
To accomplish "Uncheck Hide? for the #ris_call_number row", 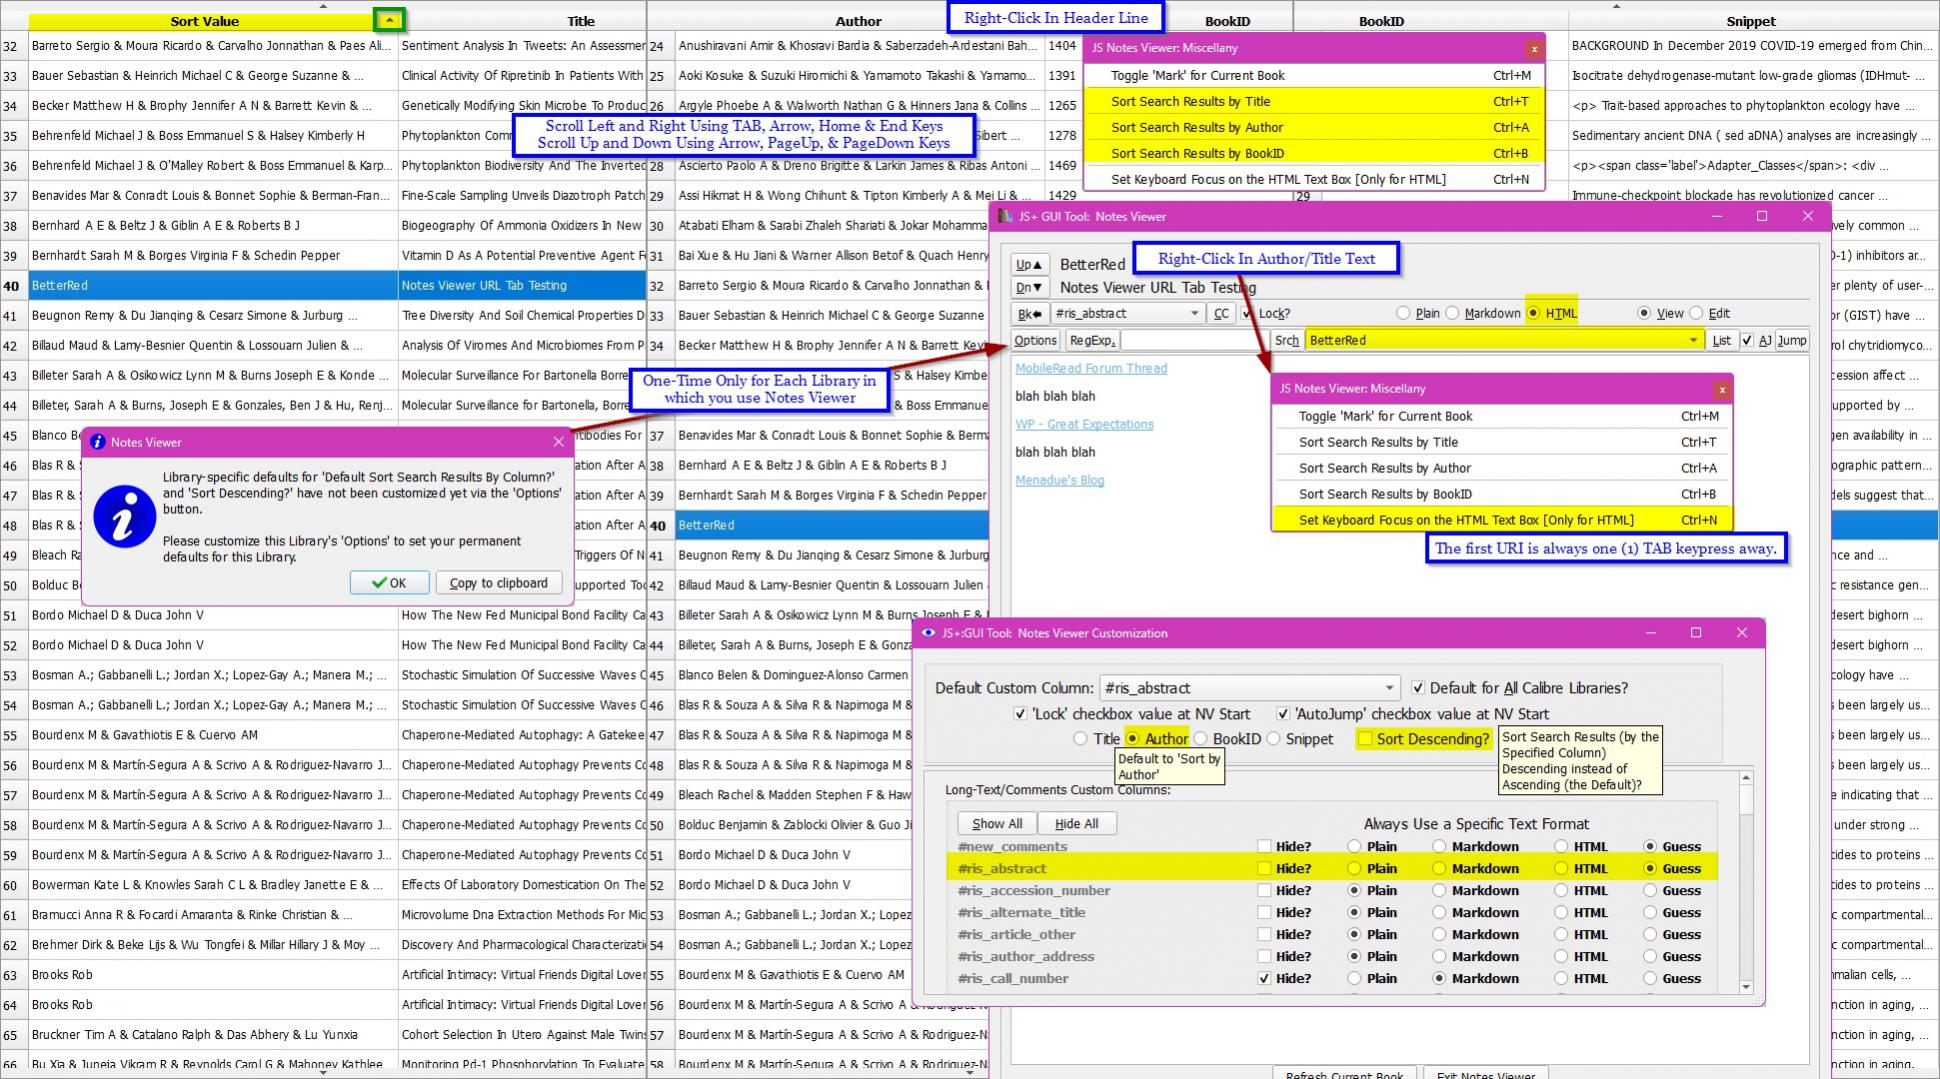I will click(1264, 979).
